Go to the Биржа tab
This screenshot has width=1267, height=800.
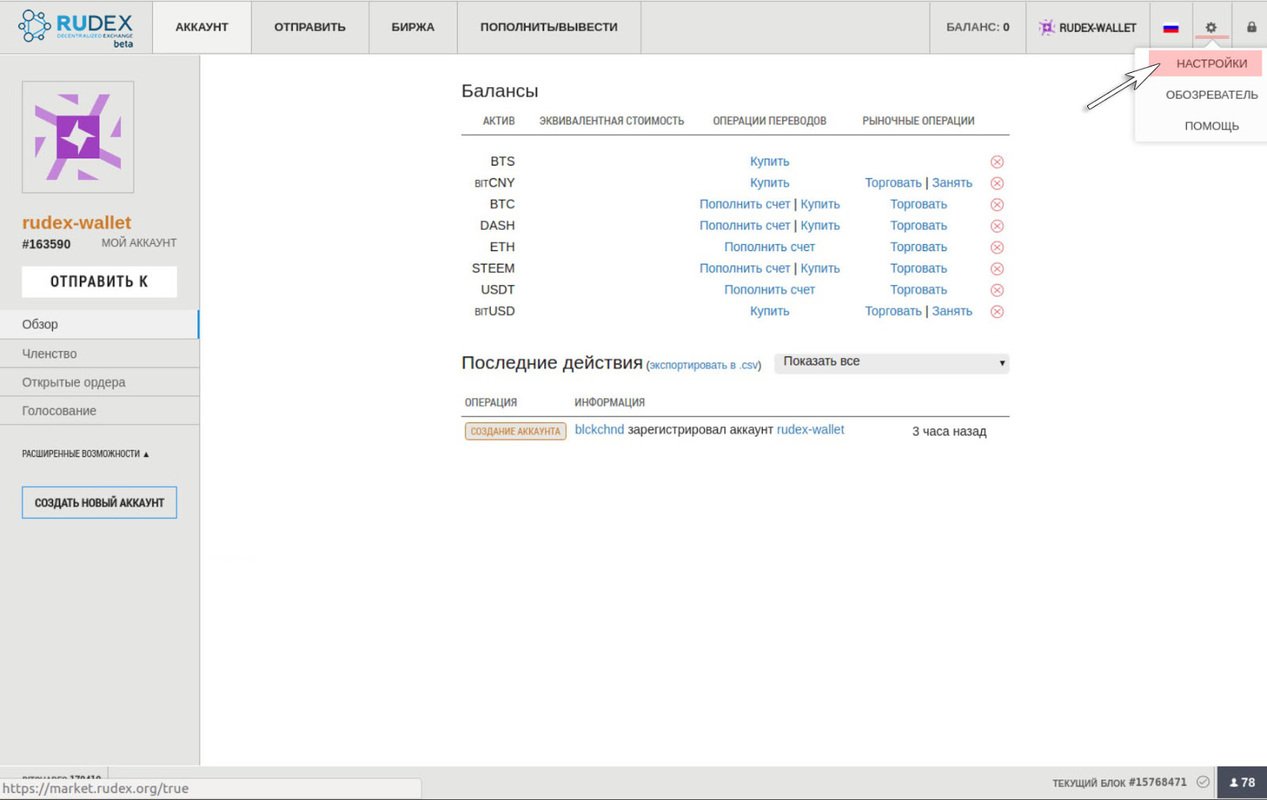(413, 27)
